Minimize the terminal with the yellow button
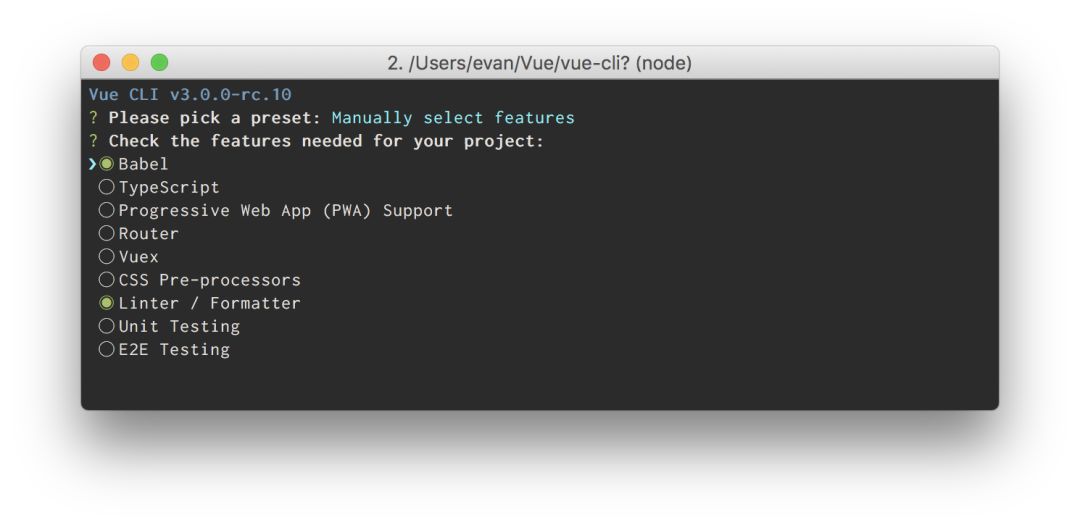 [131, 63]
